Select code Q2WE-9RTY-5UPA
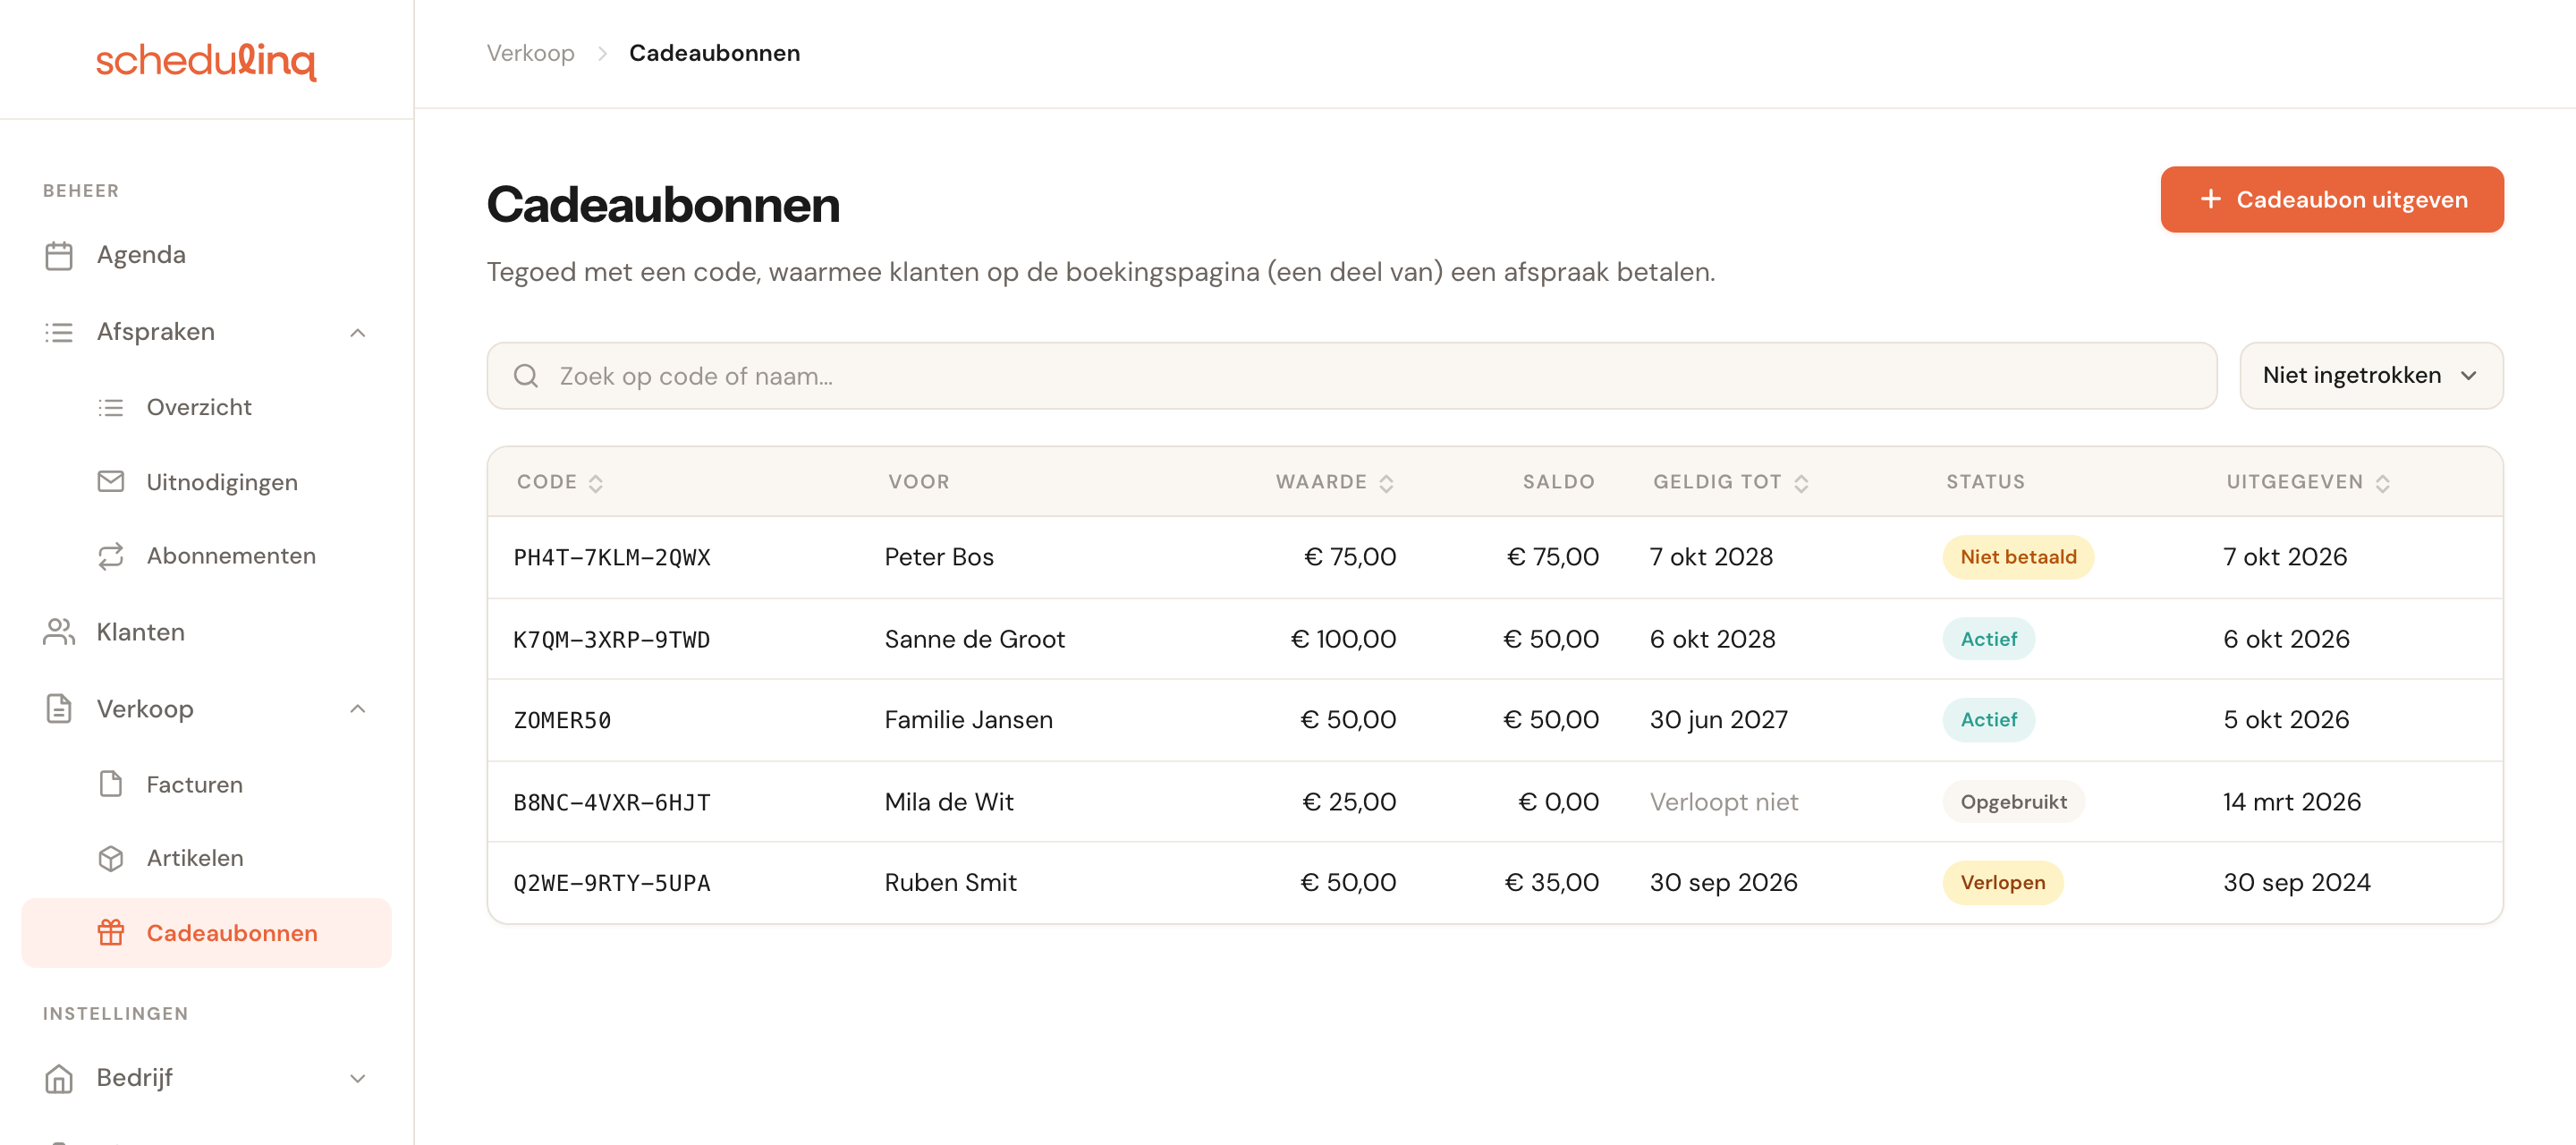This screenshot has width=2576, height=1145. 611,884
